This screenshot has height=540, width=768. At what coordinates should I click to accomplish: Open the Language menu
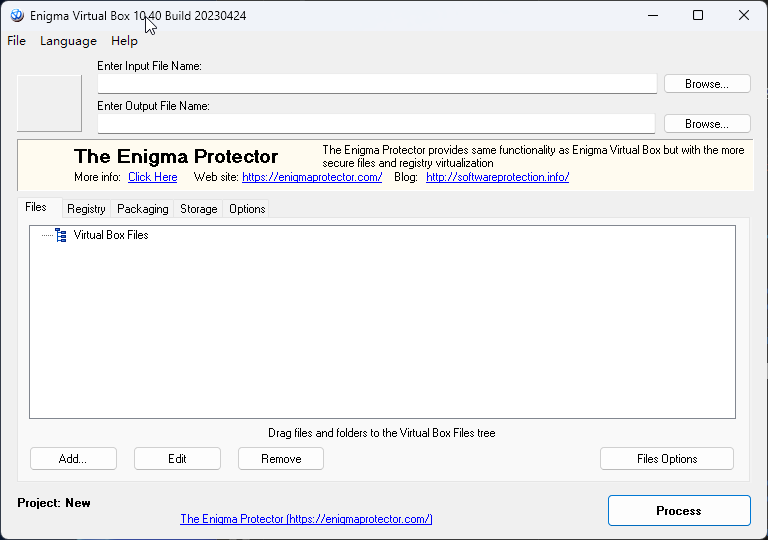(68, 41)
